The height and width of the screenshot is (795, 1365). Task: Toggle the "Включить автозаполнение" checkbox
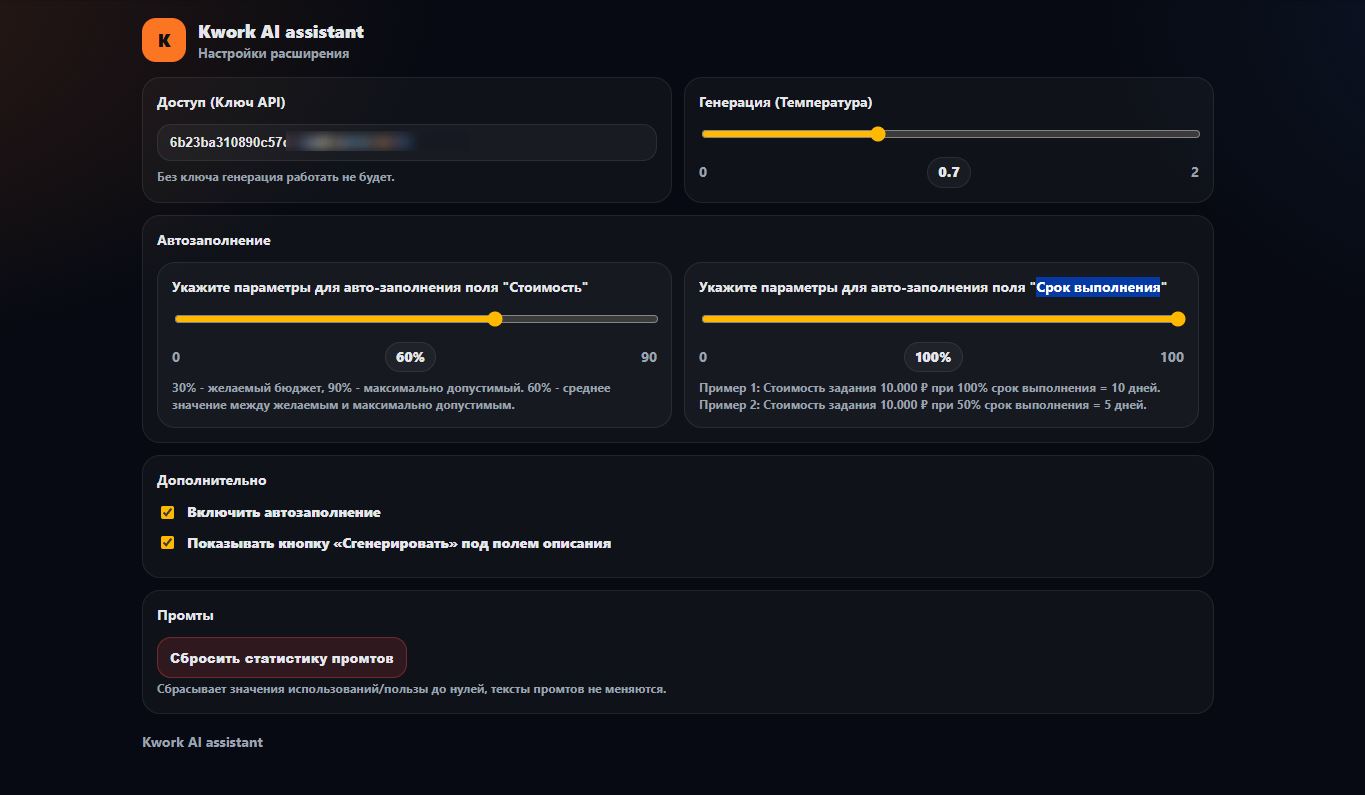pos(168,513)
